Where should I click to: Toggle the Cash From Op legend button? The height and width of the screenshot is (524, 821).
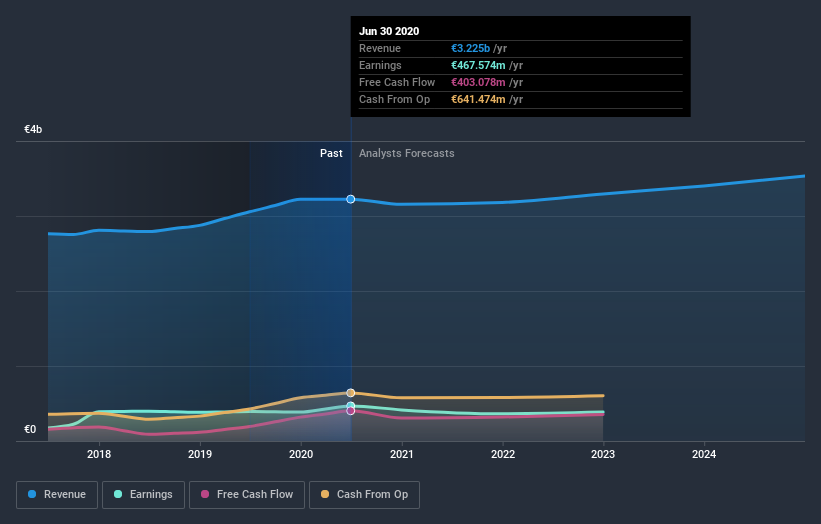tap(364, 495)
